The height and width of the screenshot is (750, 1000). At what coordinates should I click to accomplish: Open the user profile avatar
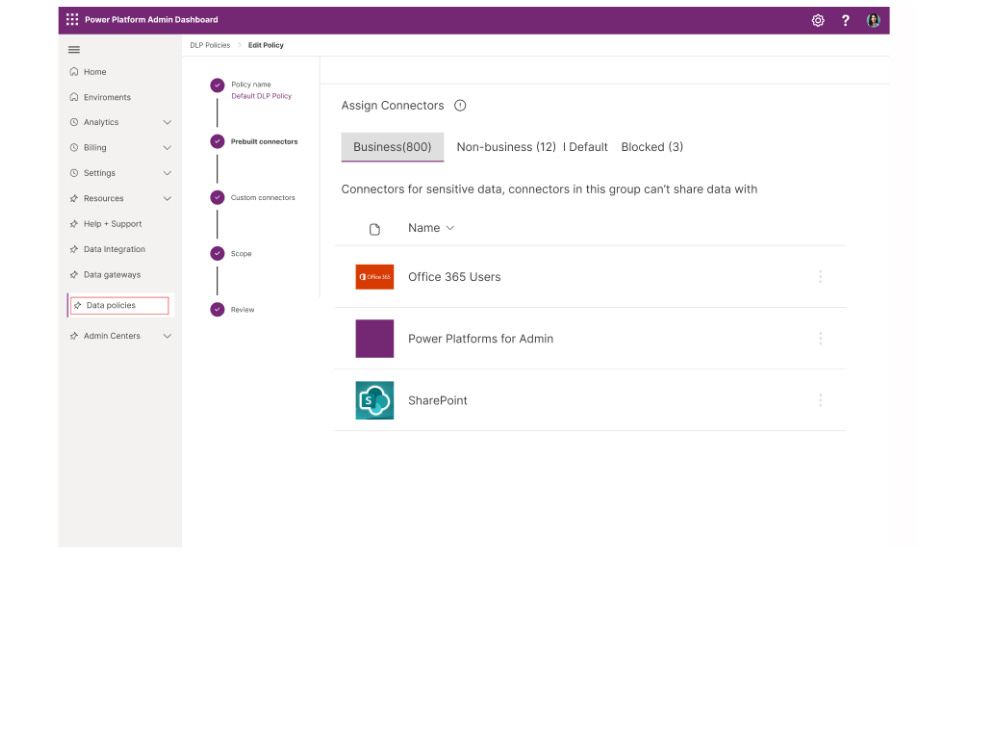pos(873,20)
